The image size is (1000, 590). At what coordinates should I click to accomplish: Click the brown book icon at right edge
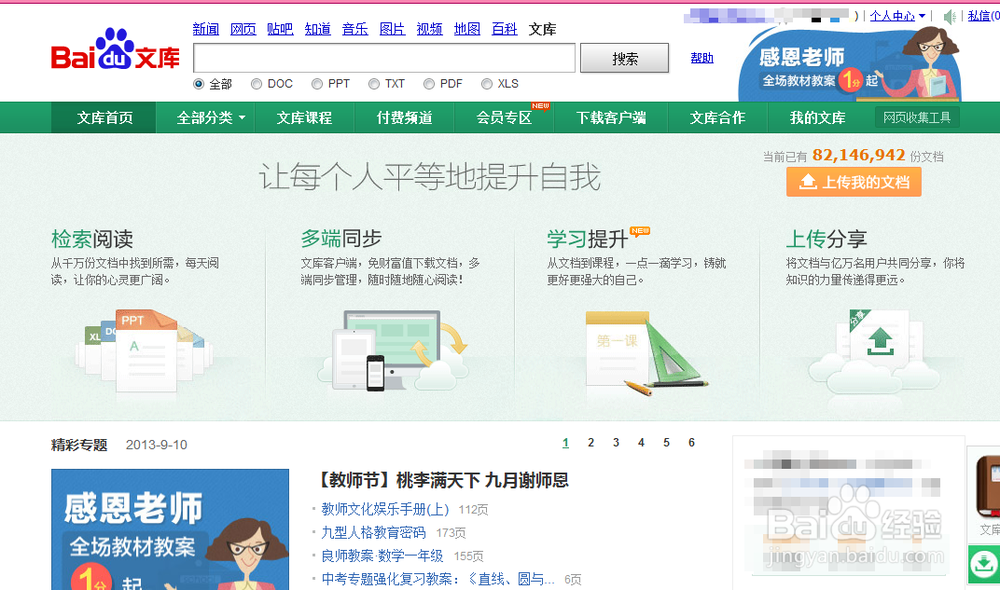pos(989,486)
